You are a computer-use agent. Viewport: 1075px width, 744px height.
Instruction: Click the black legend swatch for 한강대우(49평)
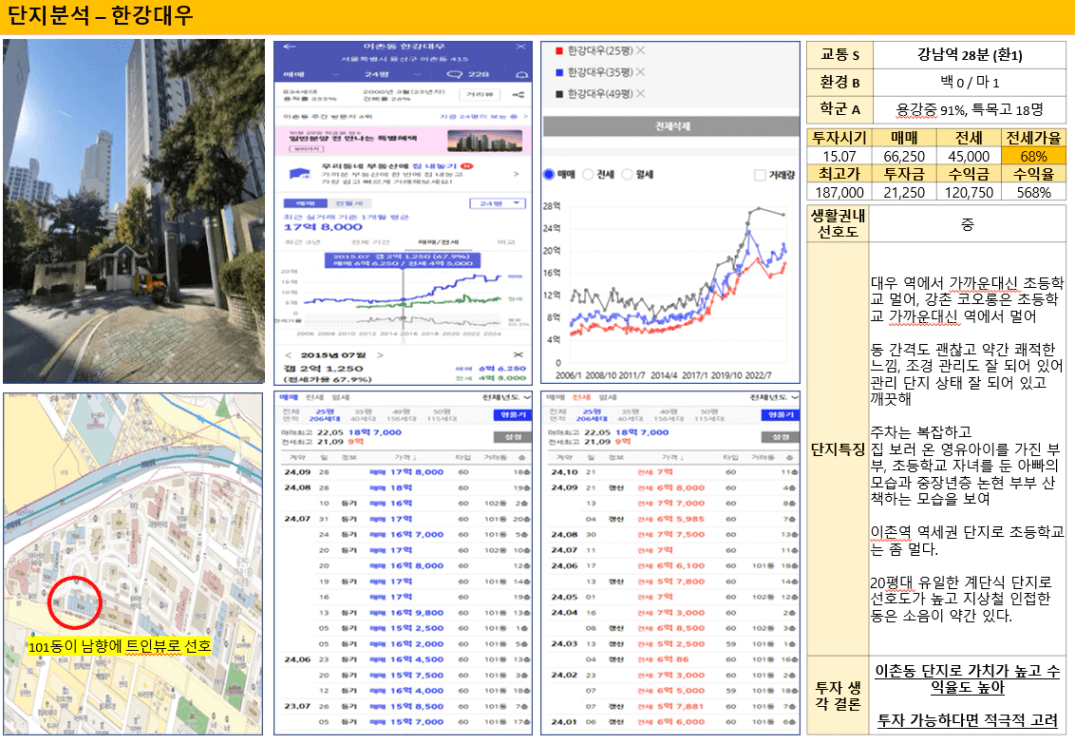coord(559,93)
